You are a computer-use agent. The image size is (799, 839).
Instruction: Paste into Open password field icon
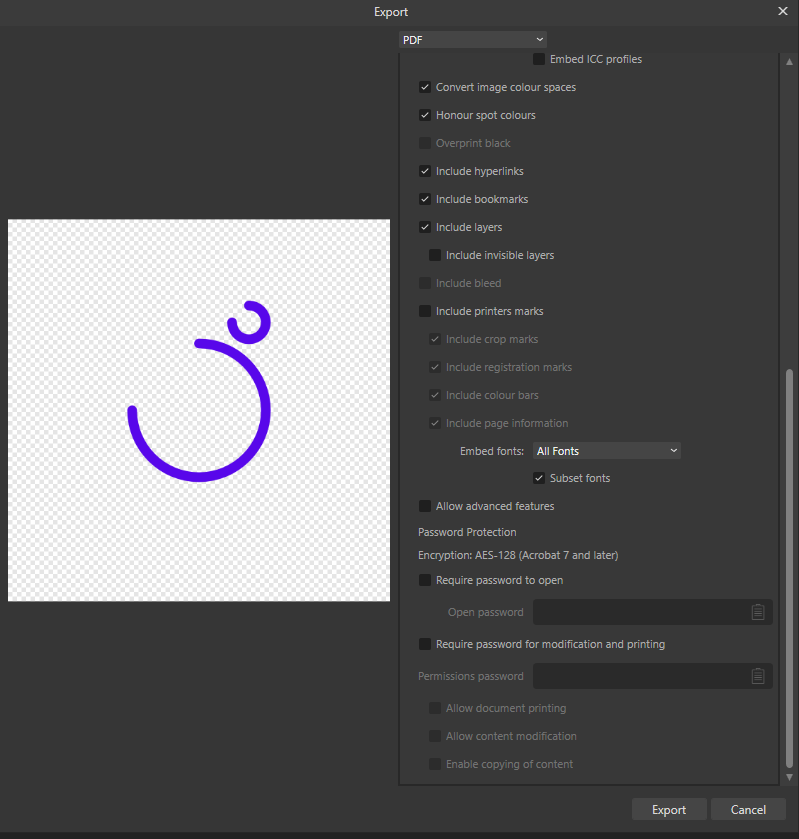click(758, 612)
